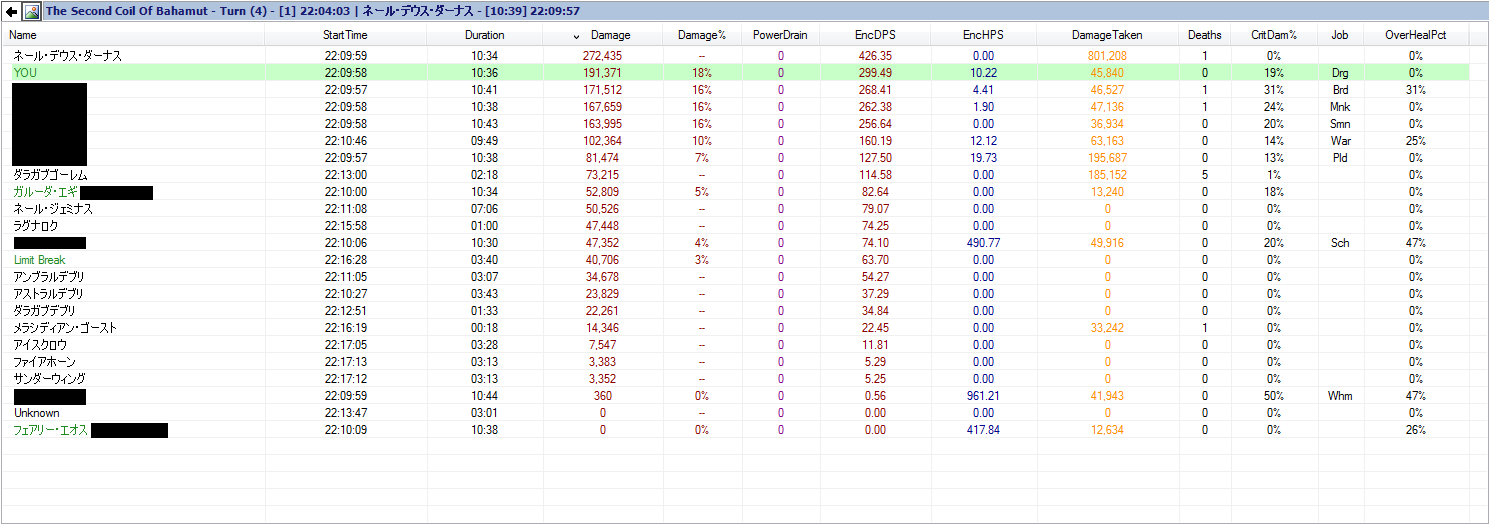The image size is (1490, 529).
Task: Sort by the OverHealPct column header
Action: (1416, 35)
